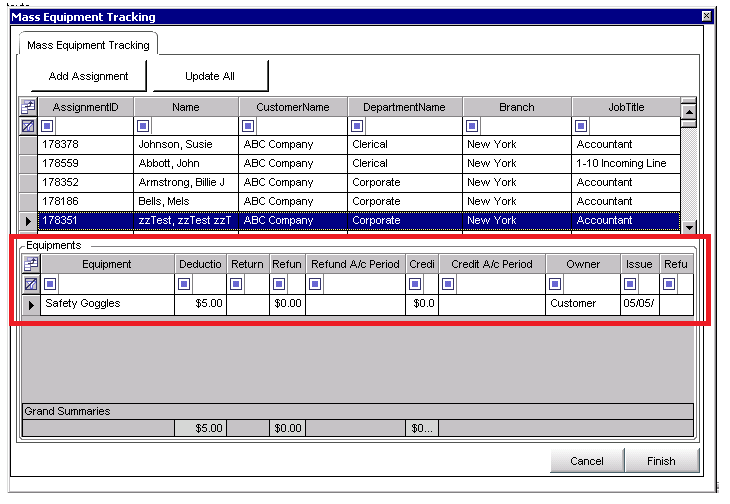Select the Johnson, Susie assignment row
Screen dimensions: 730x504
click(350, 145)
